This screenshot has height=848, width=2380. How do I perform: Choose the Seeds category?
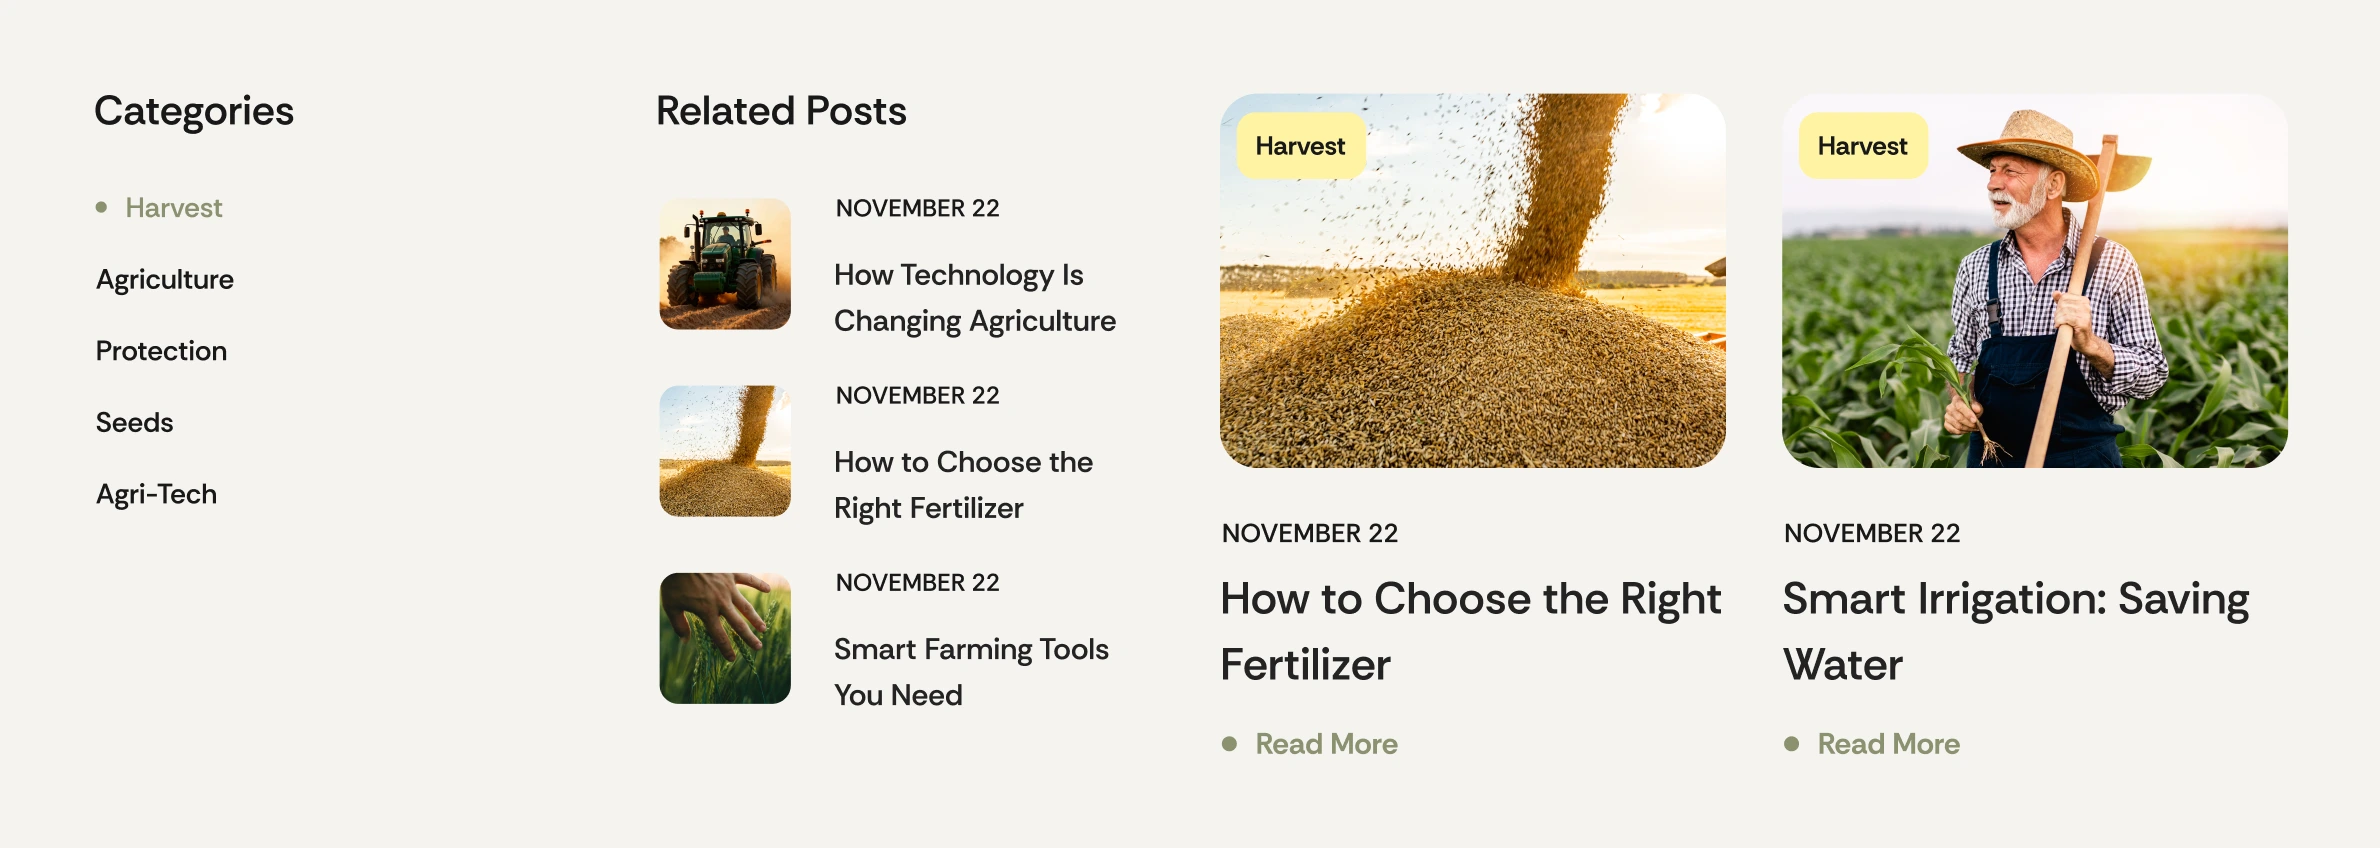pyautogui.click(x=135, y=423)
